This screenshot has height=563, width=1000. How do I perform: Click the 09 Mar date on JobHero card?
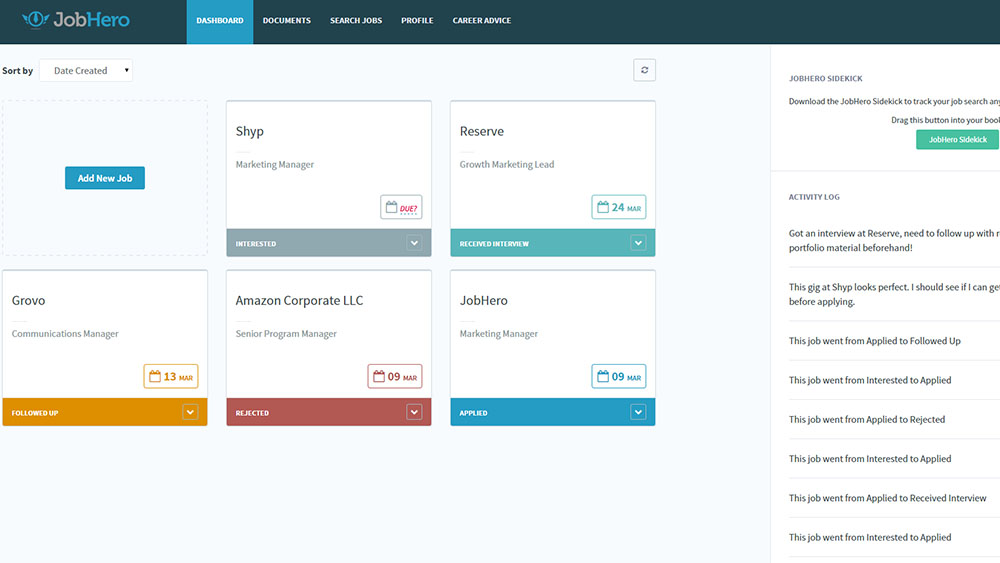[618, 377]
